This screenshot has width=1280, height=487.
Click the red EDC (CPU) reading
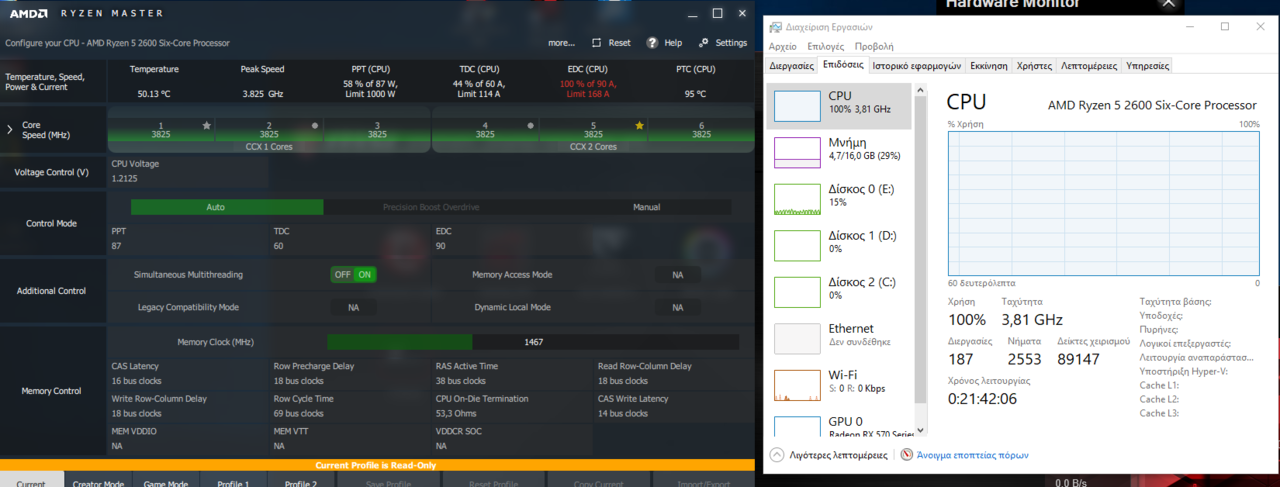click(x=589, y=89)
